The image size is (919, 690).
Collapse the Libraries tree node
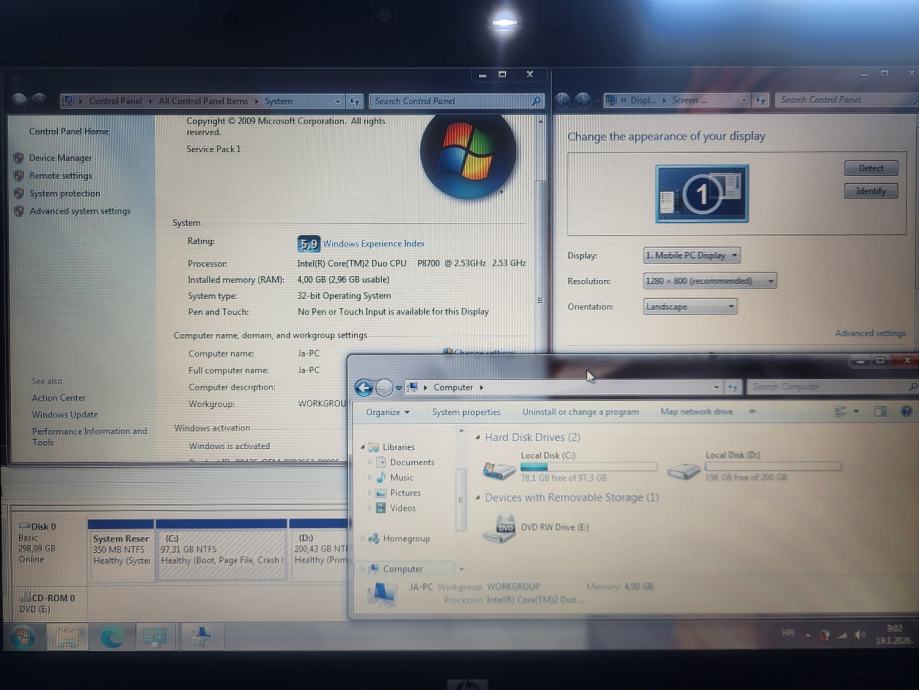[362, 447]
